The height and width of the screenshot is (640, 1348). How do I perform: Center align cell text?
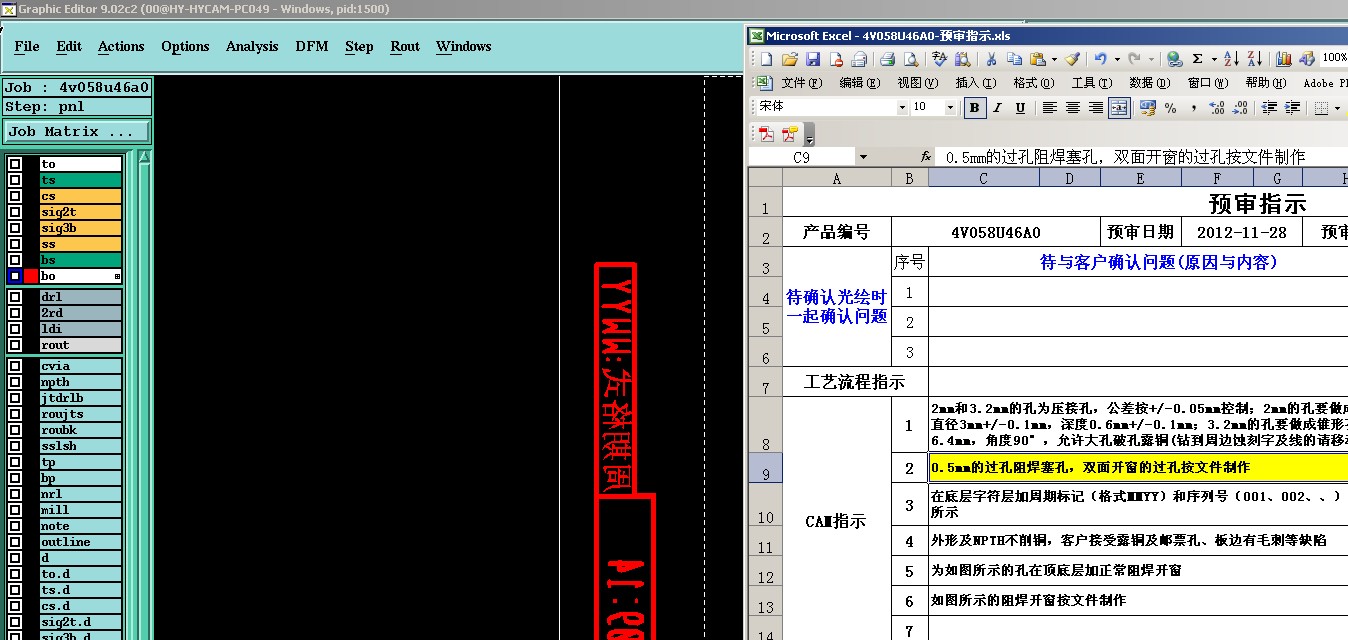click(x=1073, y=108)
